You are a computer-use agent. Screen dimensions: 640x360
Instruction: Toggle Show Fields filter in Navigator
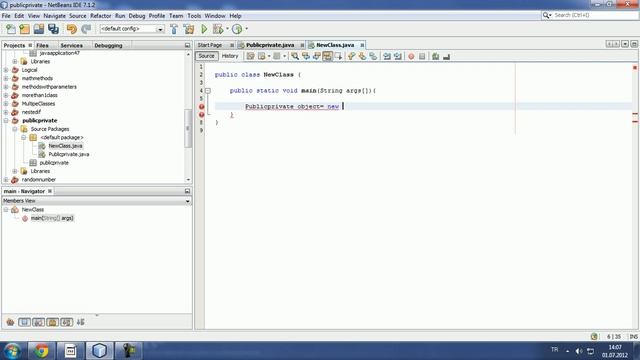point(24,322)
